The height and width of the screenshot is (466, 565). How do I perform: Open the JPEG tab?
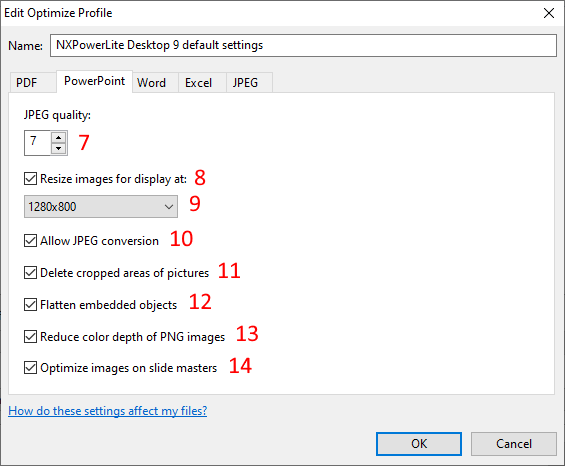249,83
